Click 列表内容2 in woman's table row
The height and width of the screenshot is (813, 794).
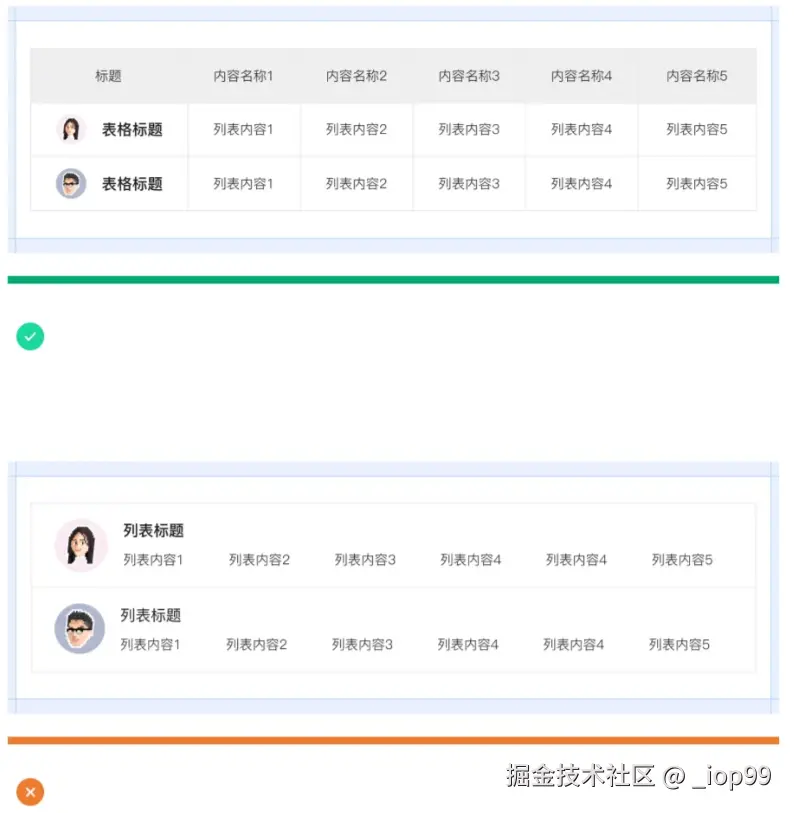(356, 129)
